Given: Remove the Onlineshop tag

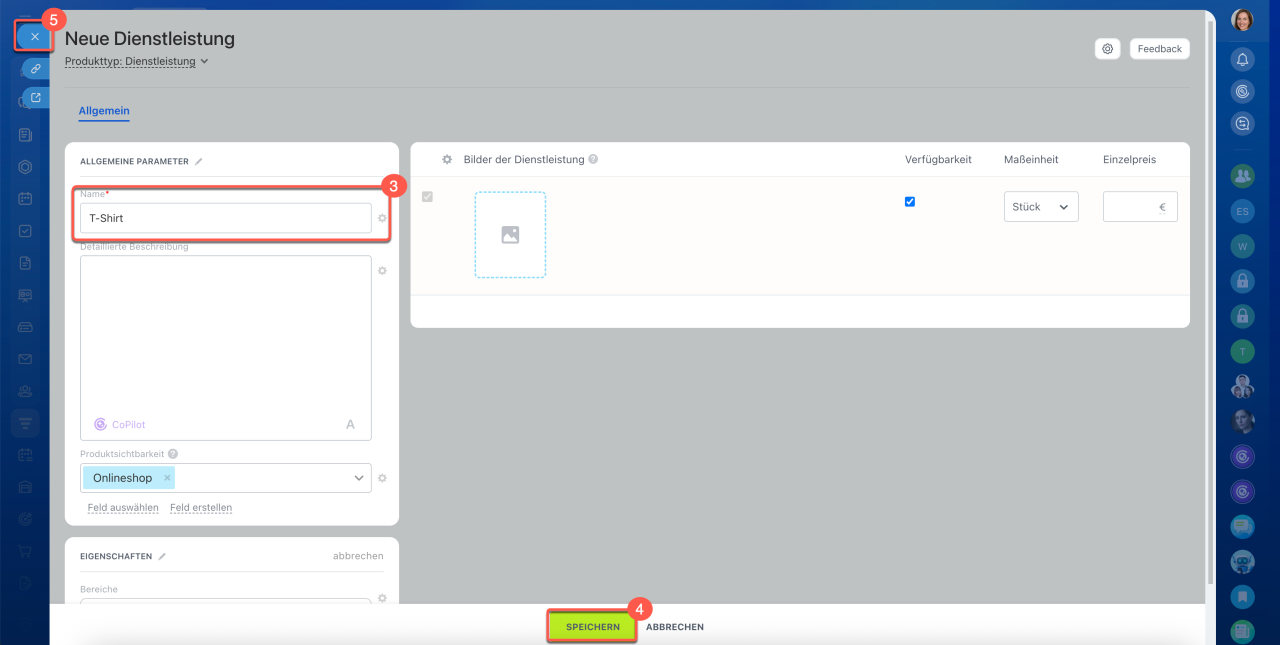Looking at the screenshot, I should (167, 478).
